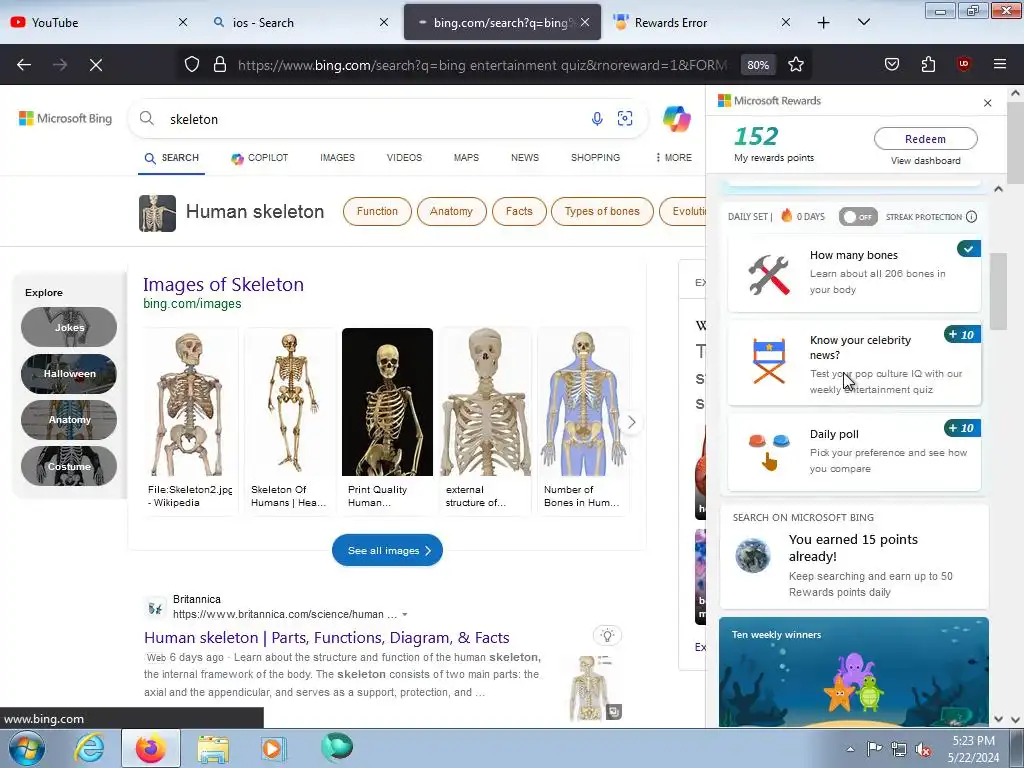The image size is (1024, 768).
Task: Open the NEWS search tab
Action: (525, 157)
